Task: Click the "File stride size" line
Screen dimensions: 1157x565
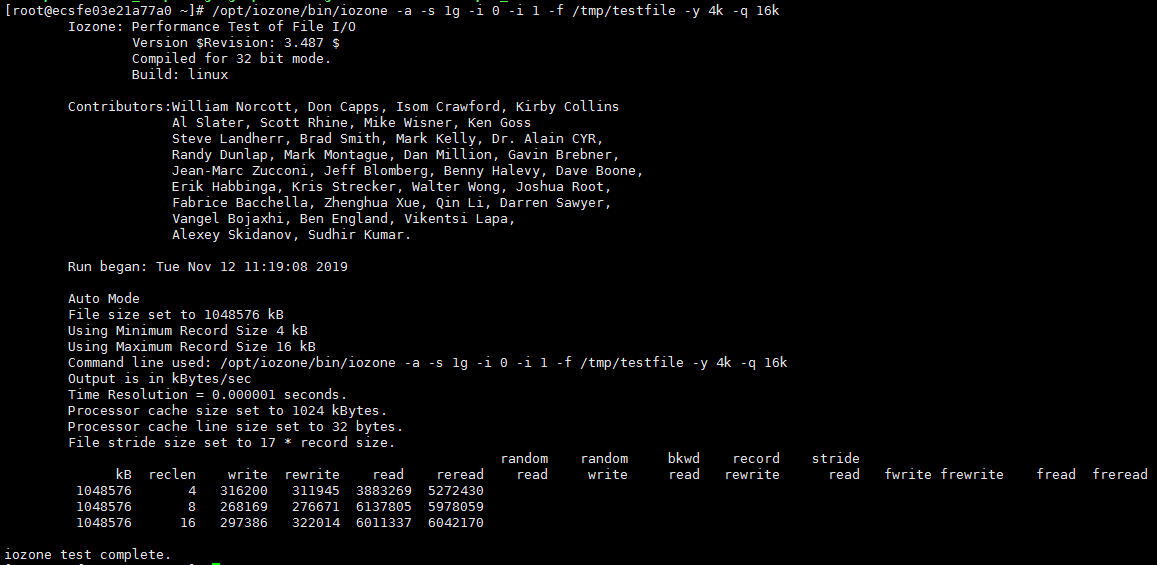Action: click(231, 442)
